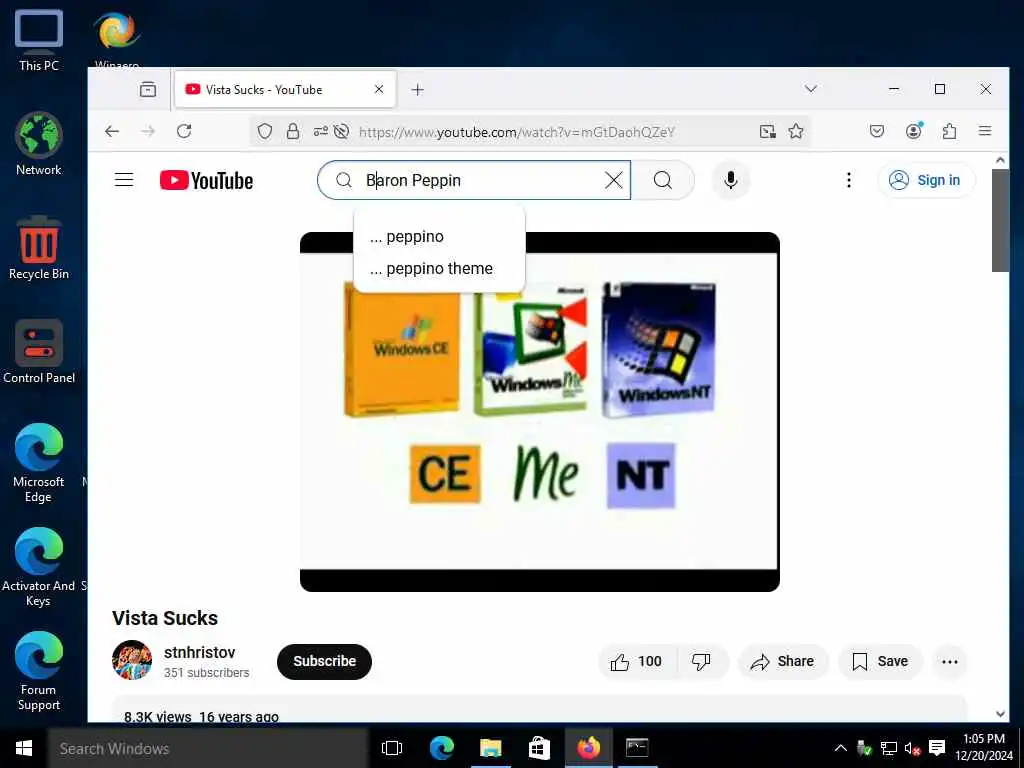
Task: Select the This PC desktop icon
Action: tap(39, 40)
